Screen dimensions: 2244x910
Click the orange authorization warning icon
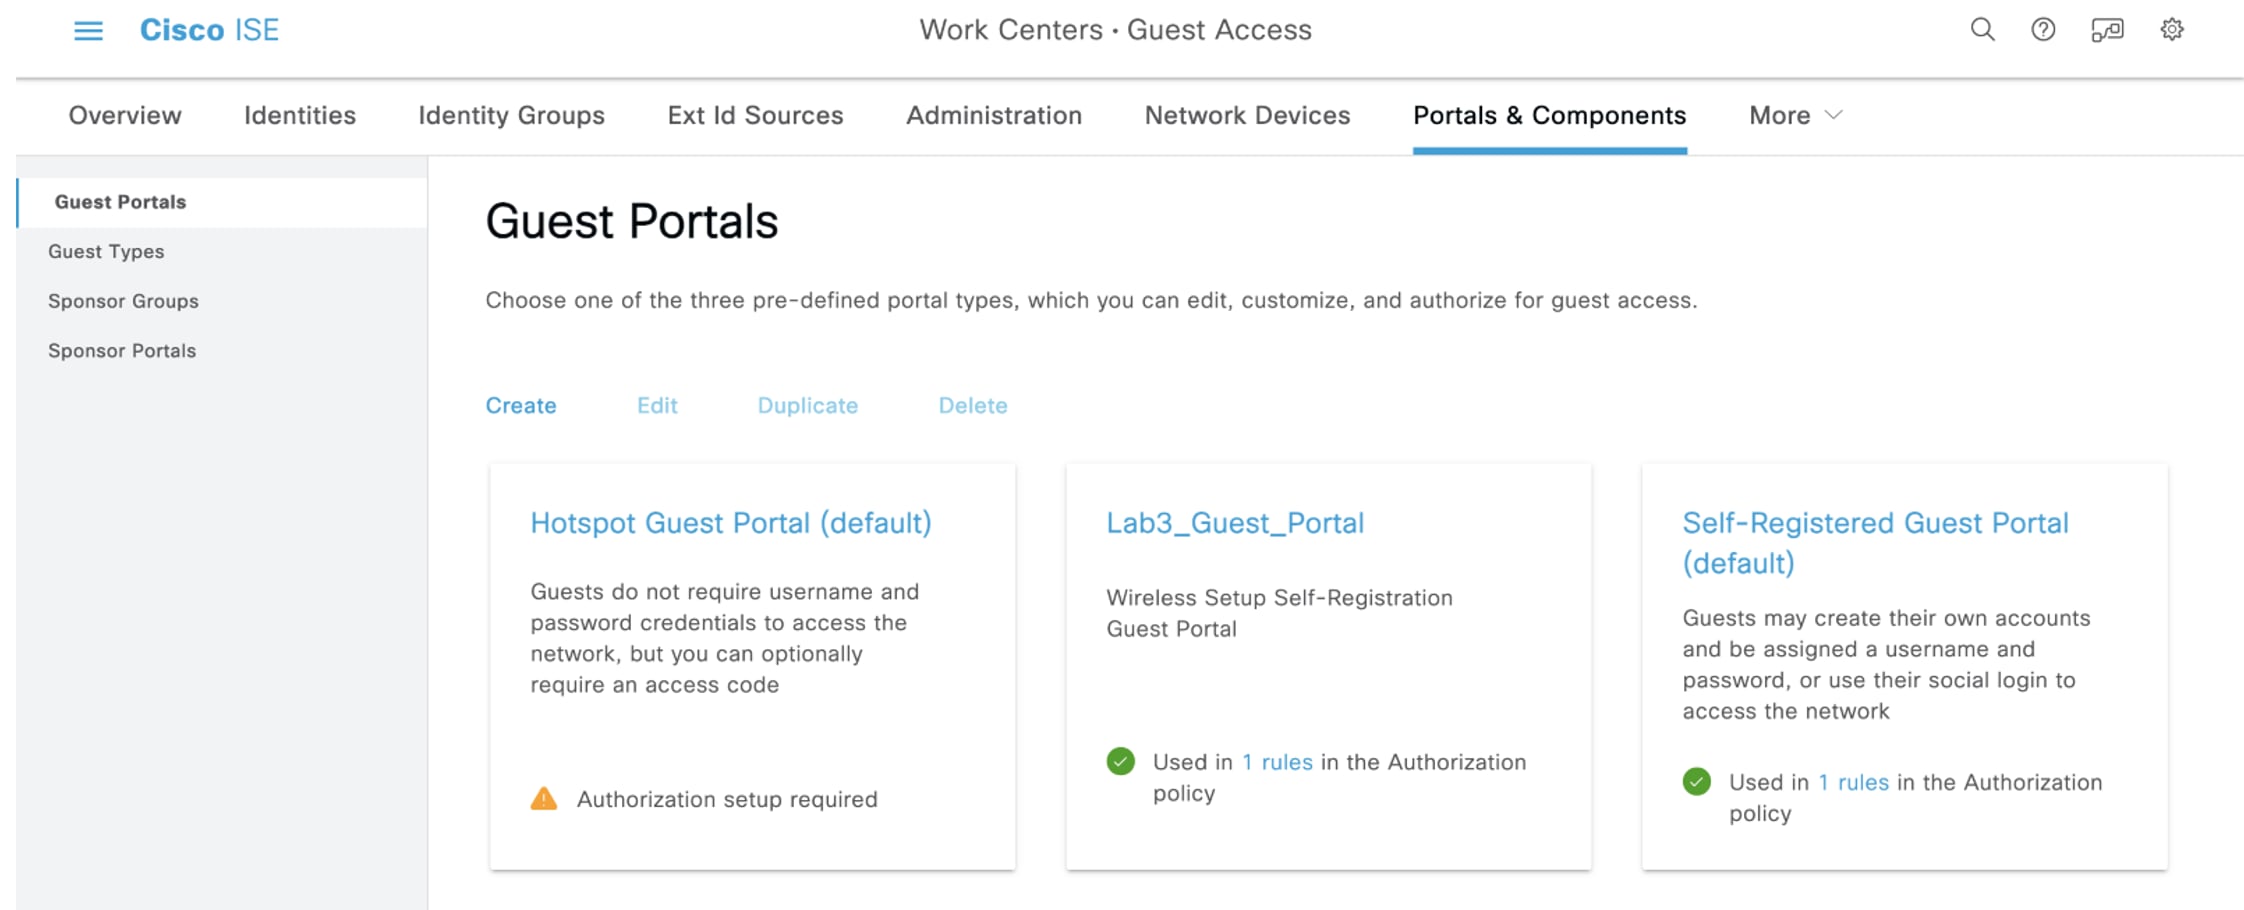(x=544, y=798)
